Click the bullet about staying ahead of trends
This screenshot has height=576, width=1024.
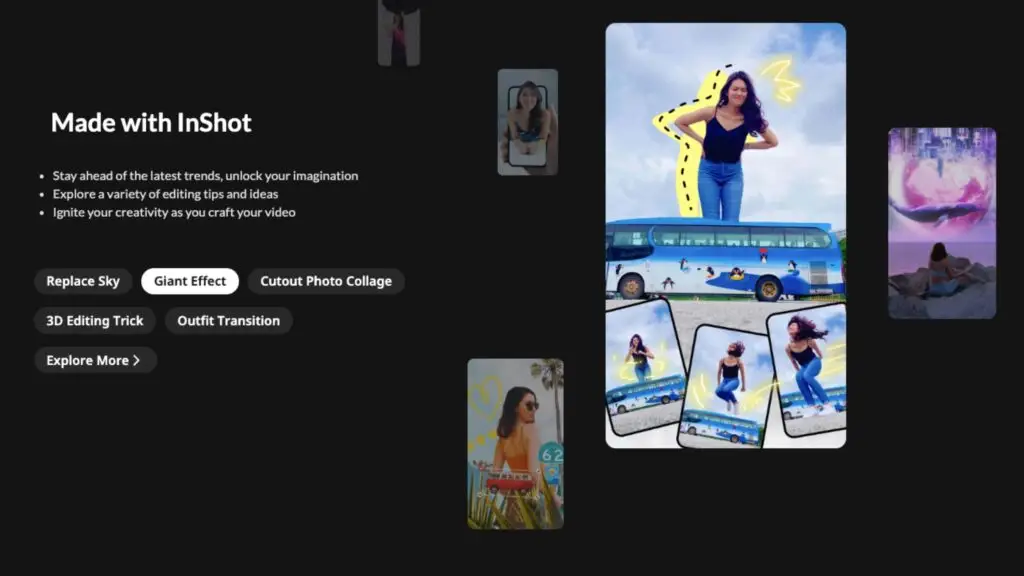tap(204, 175)
